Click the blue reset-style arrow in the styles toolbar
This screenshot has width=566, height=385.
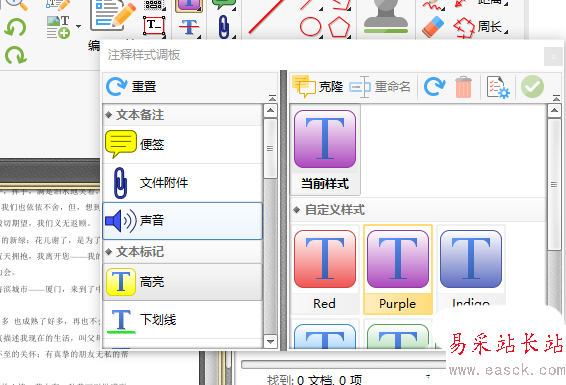(434, 87)
